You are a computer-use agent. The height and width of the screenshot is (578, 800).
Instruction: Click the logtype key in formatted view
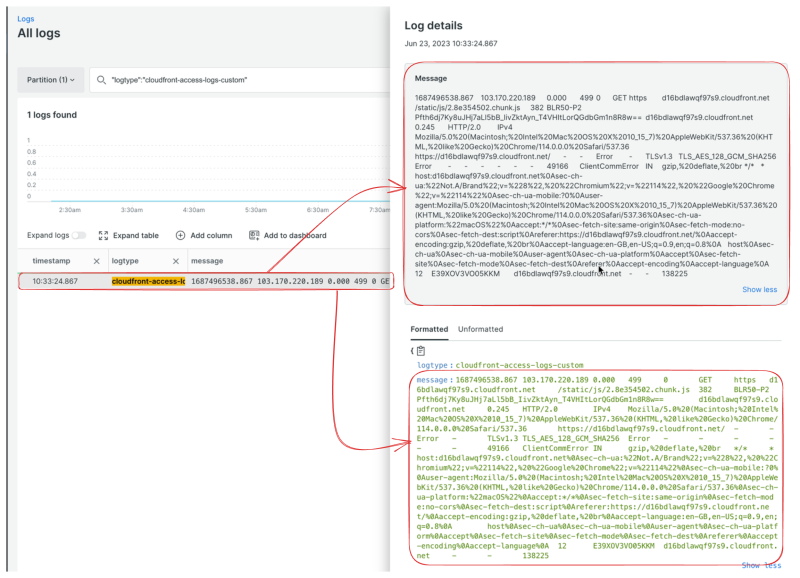440,366
